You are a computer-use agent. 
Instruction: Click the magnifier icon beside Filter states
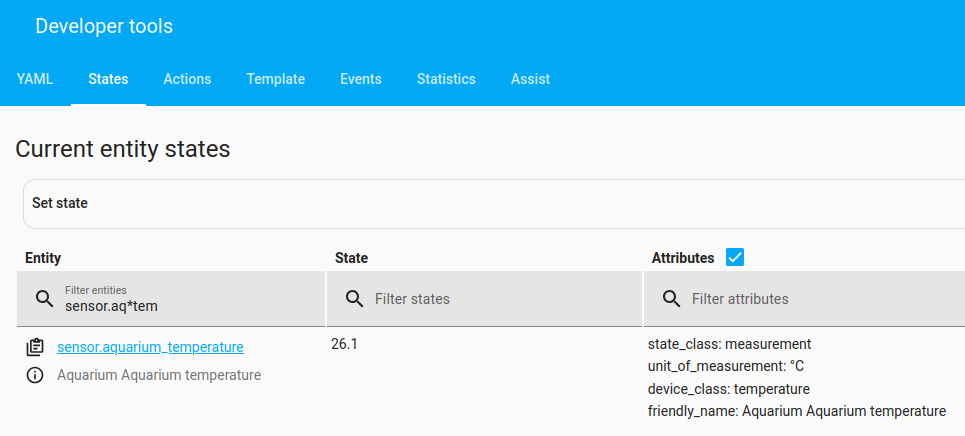(353, 298)
